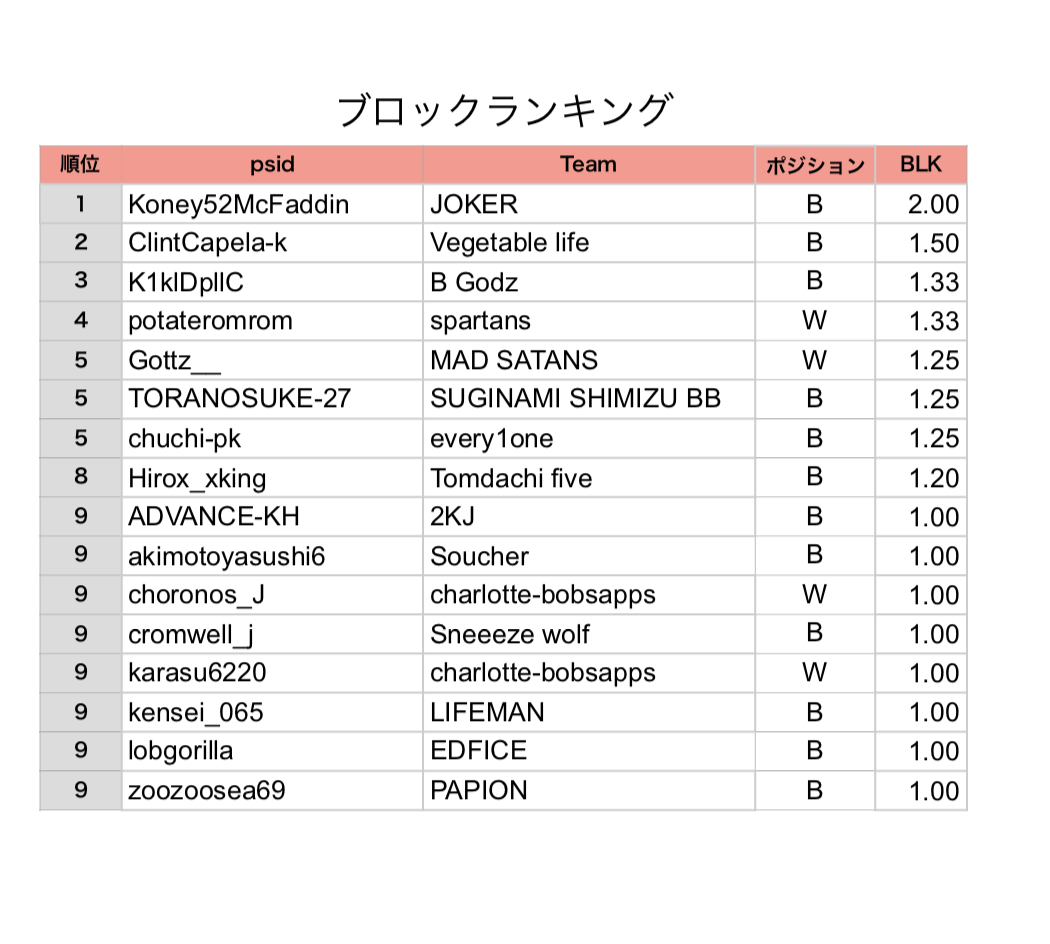Select the akimotoyasushi6 psid cell
The height and width of the screenshot is (944, 1050).
coord(227,556)
